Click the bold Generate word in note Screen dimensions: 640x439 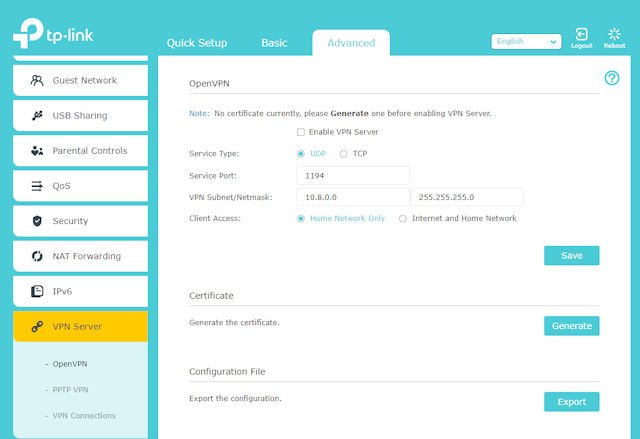click(x=349, y=113)
